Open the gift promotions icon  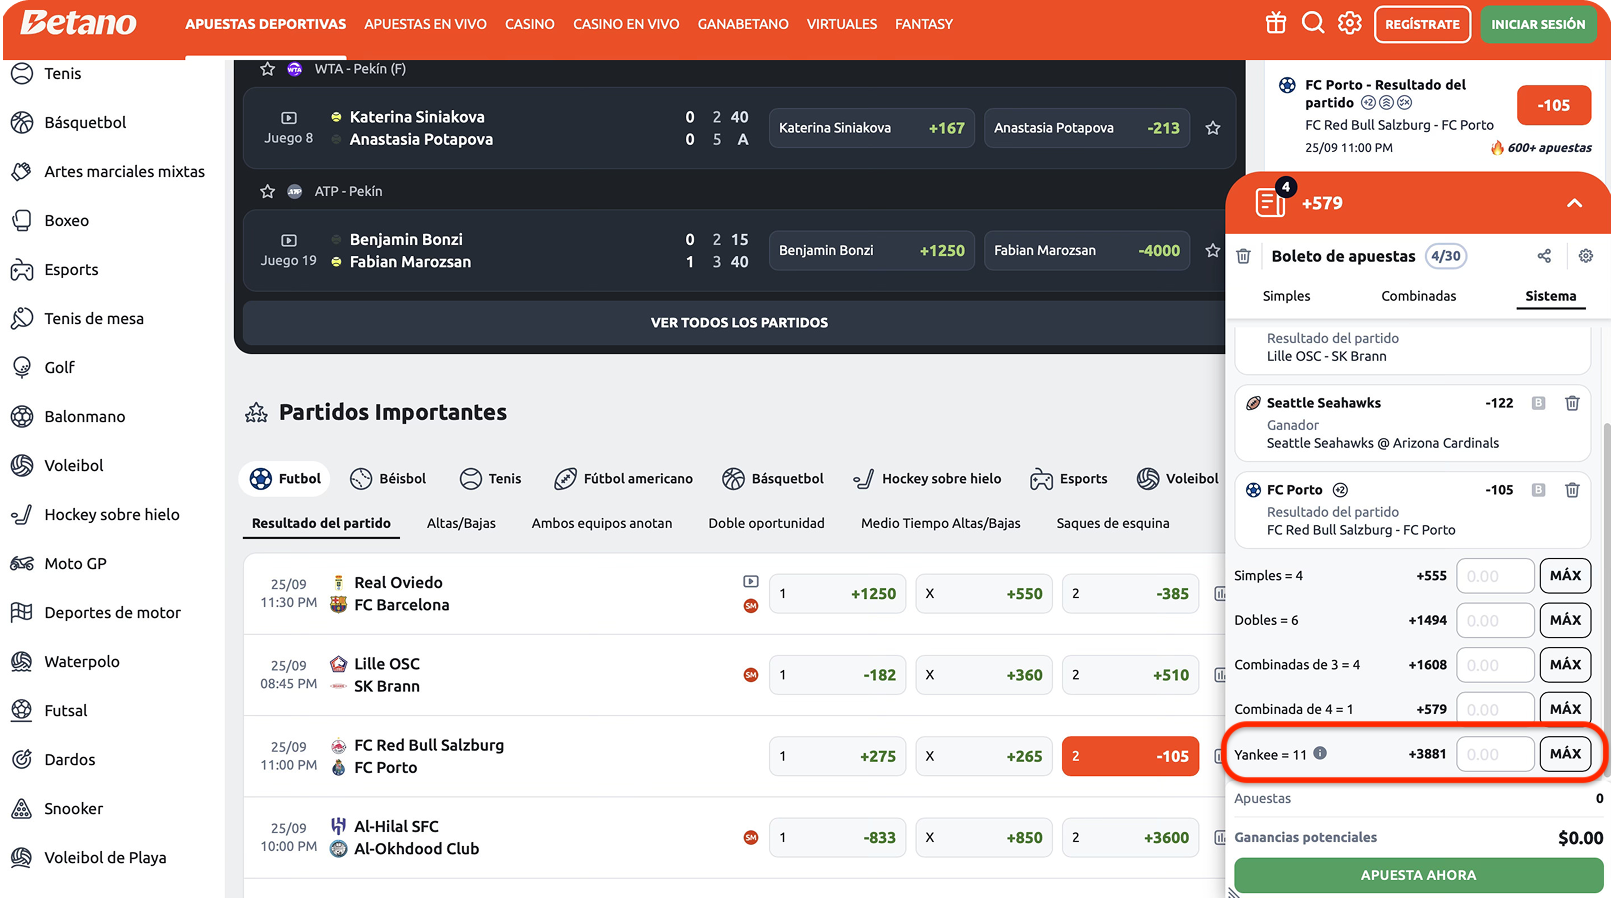point(1276,23)
